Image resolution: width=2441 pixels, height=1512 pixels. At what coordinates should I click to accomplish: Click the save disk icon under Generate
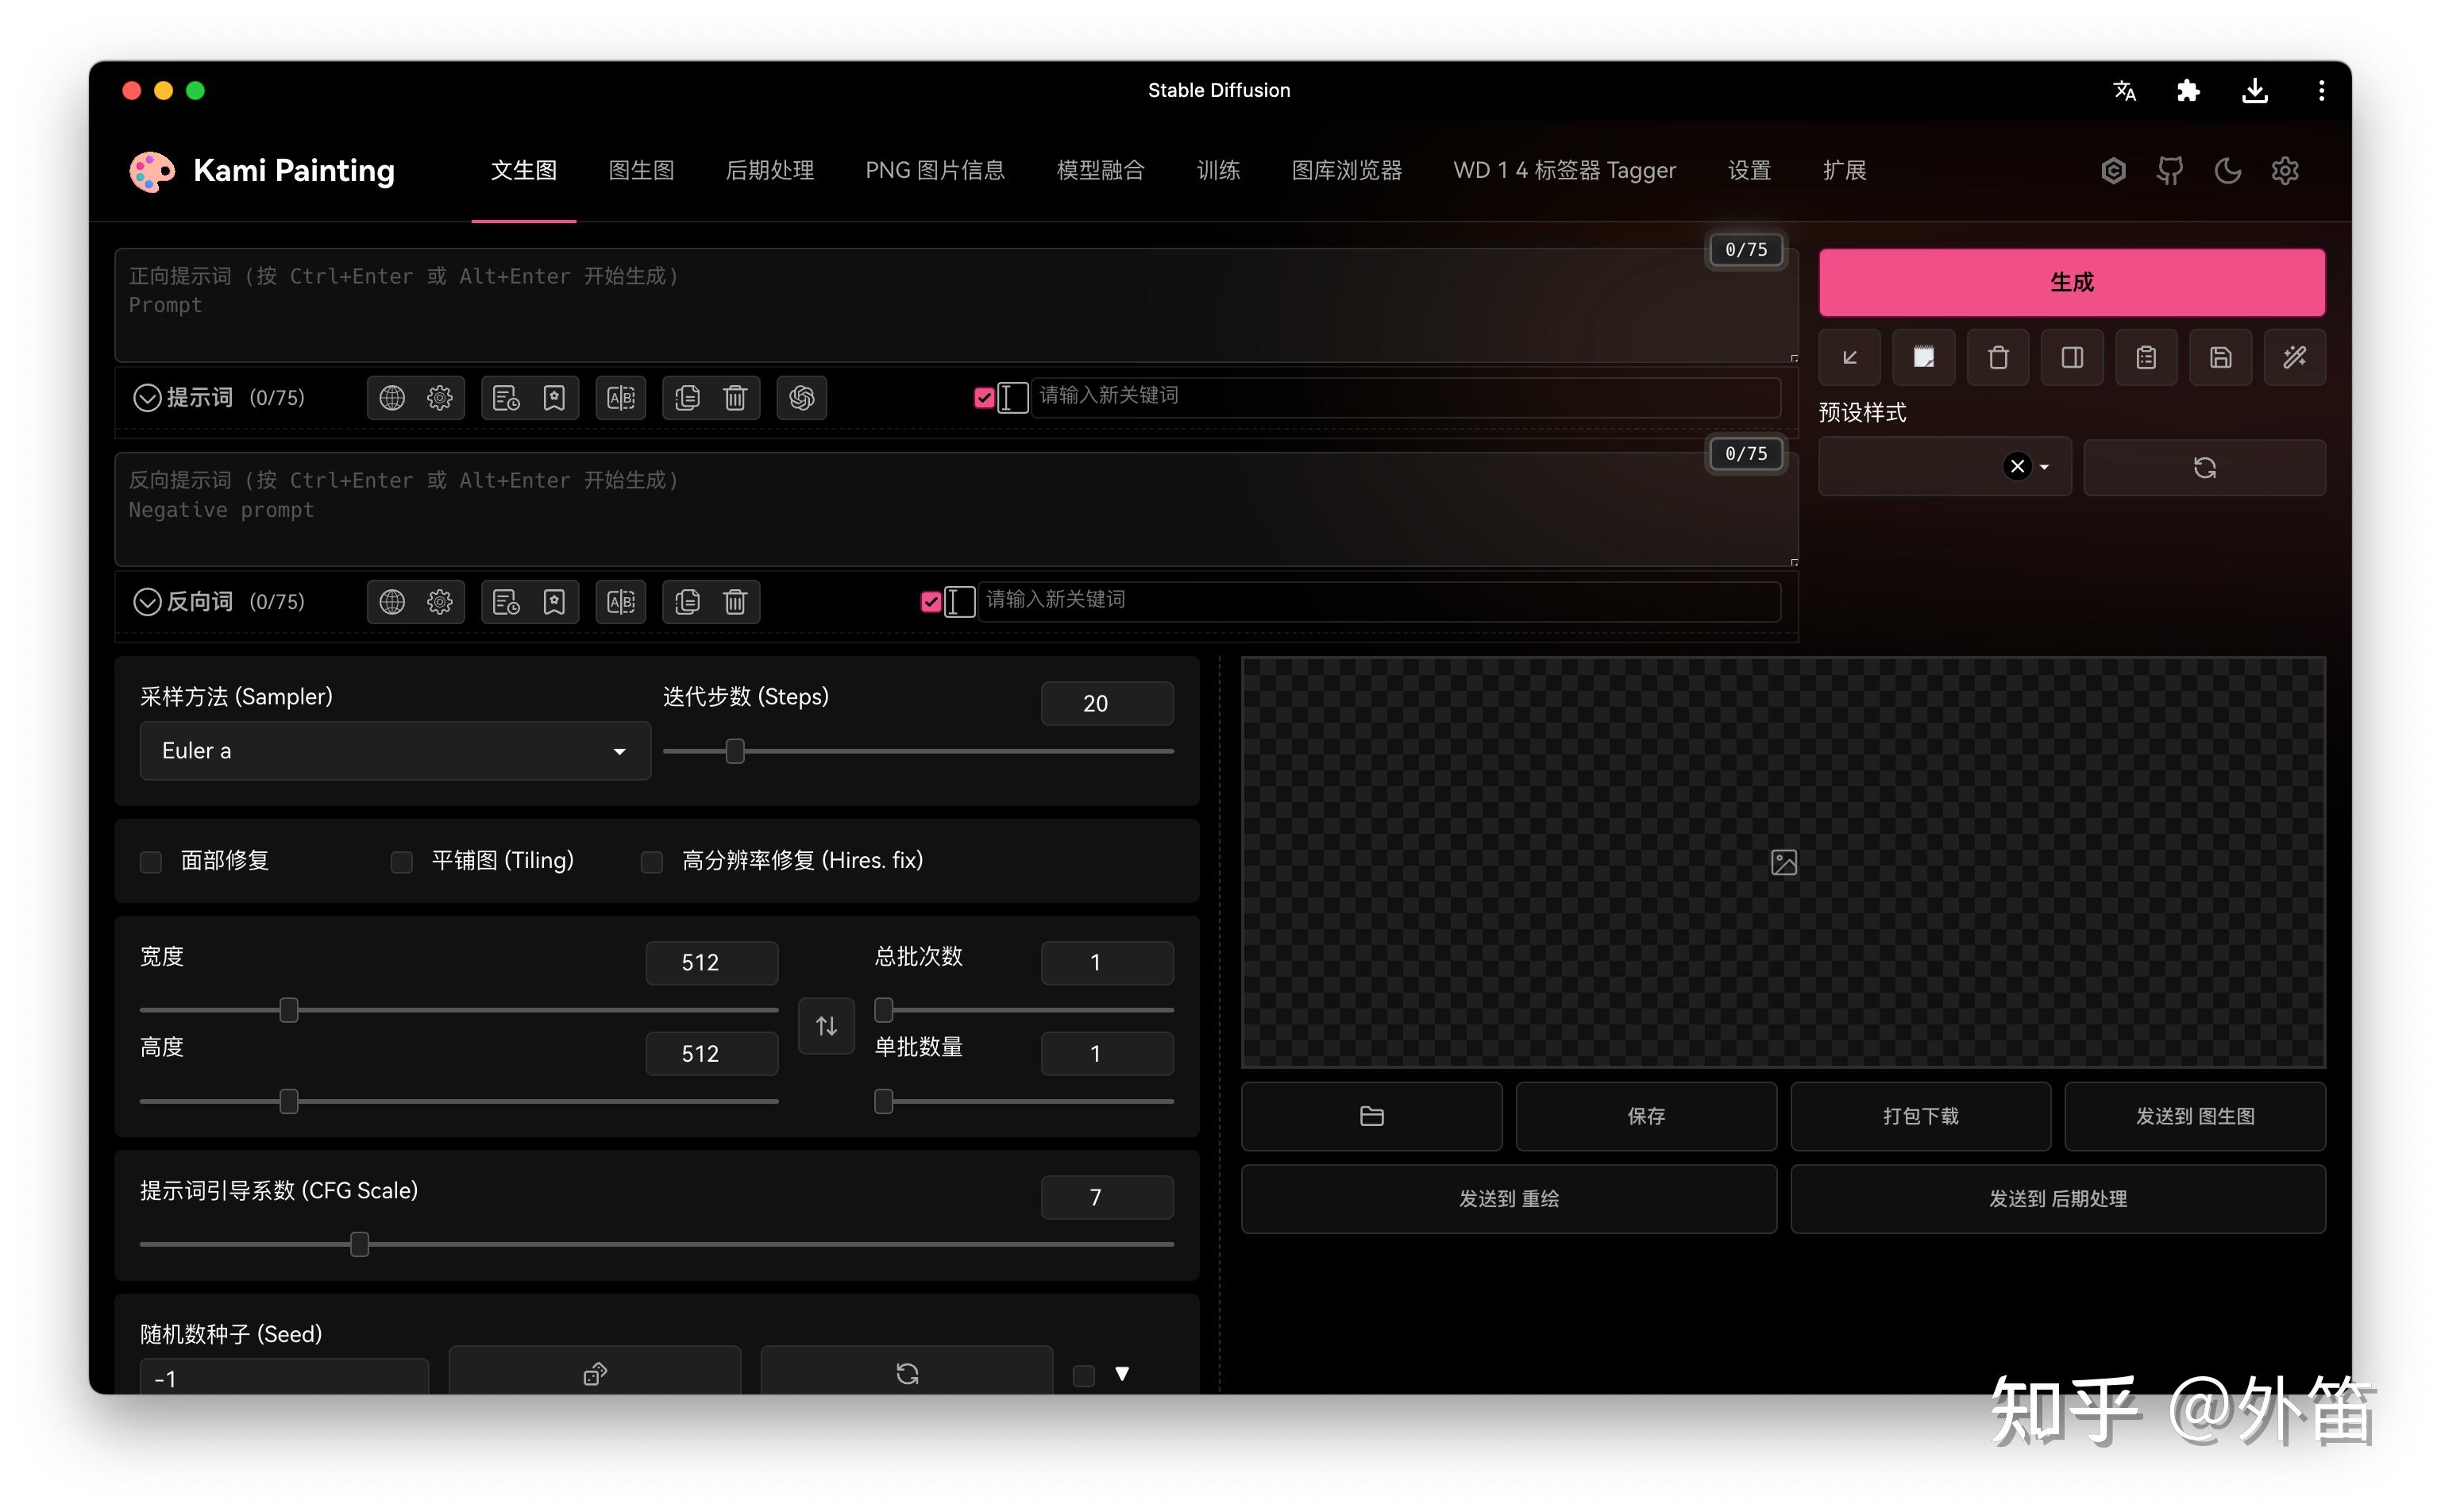pyautogui.click(x=2220, y=357)
